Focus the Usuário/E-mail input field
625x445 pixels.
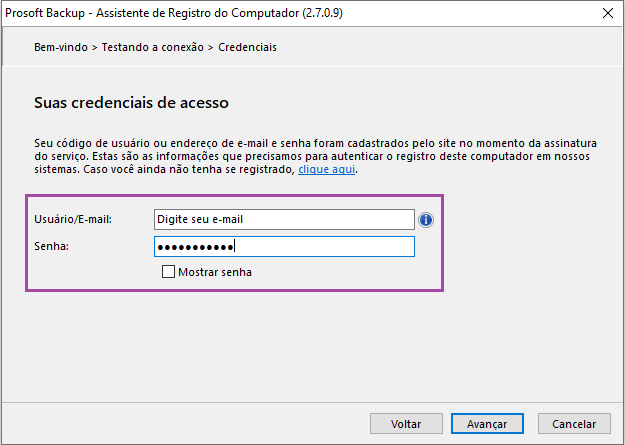pos(284,220)
